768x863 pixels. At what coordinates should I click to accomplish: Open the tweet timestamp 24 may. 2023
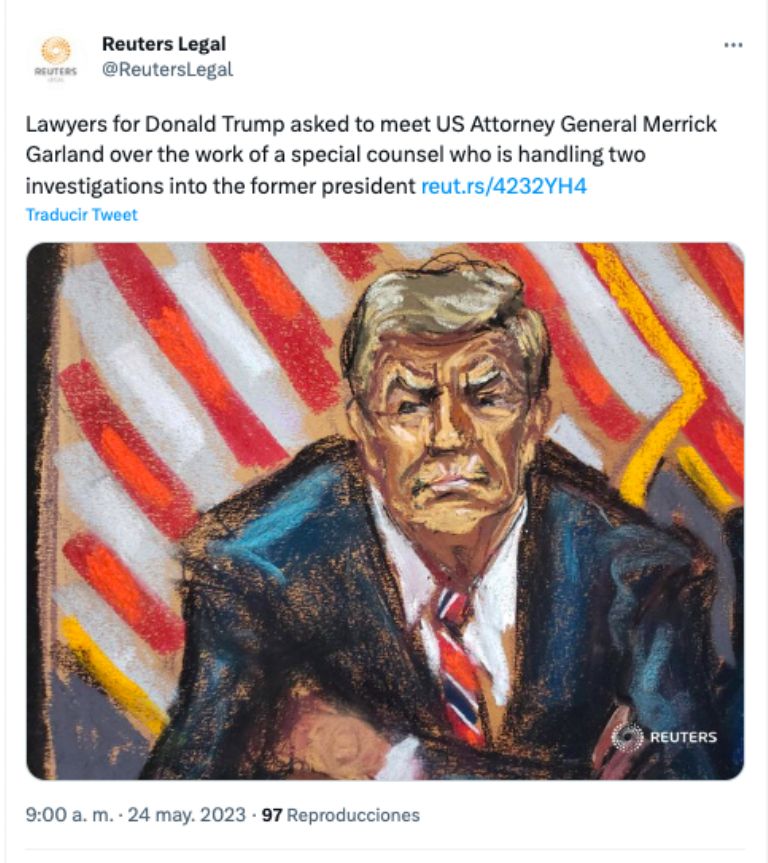click(x=178, y=816)
